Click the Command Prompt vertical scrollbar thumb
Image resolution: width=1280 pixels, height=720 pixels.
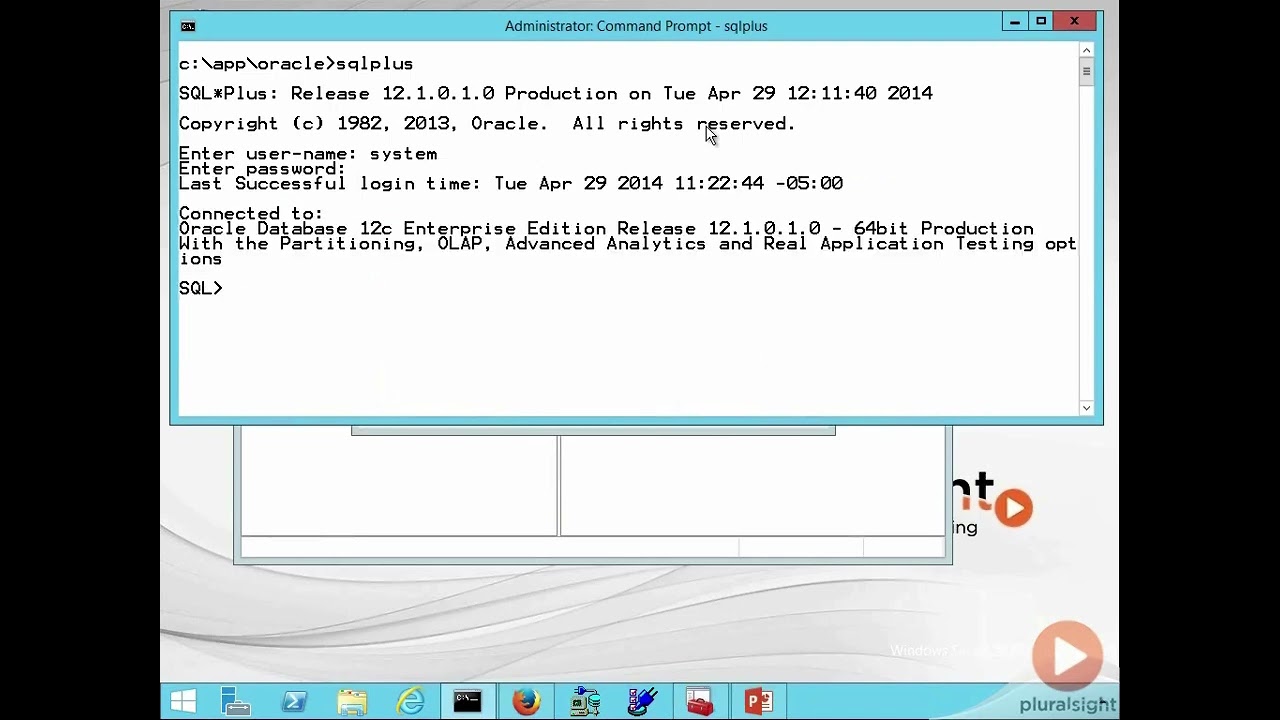pyautogui.click(x=1086, y=72)
